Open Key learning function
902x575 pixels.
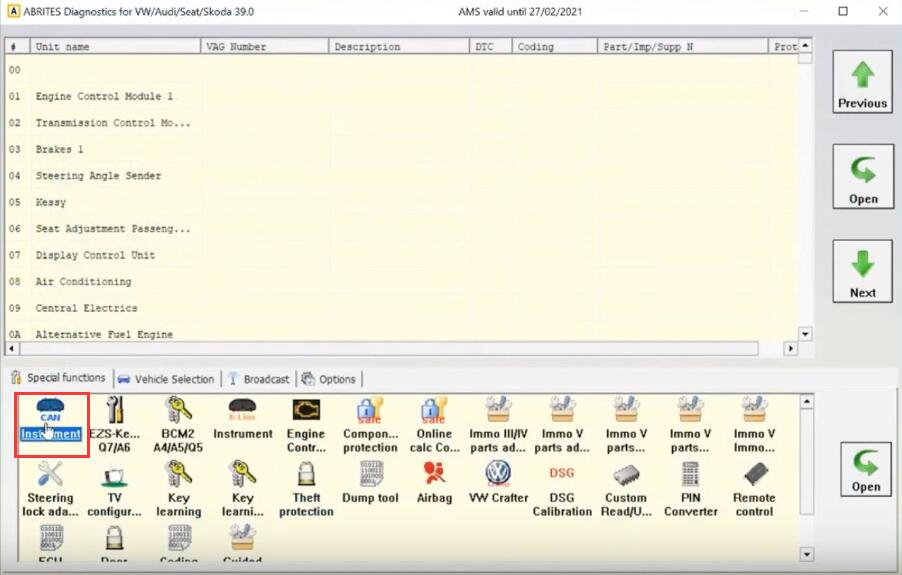[178, 489]
